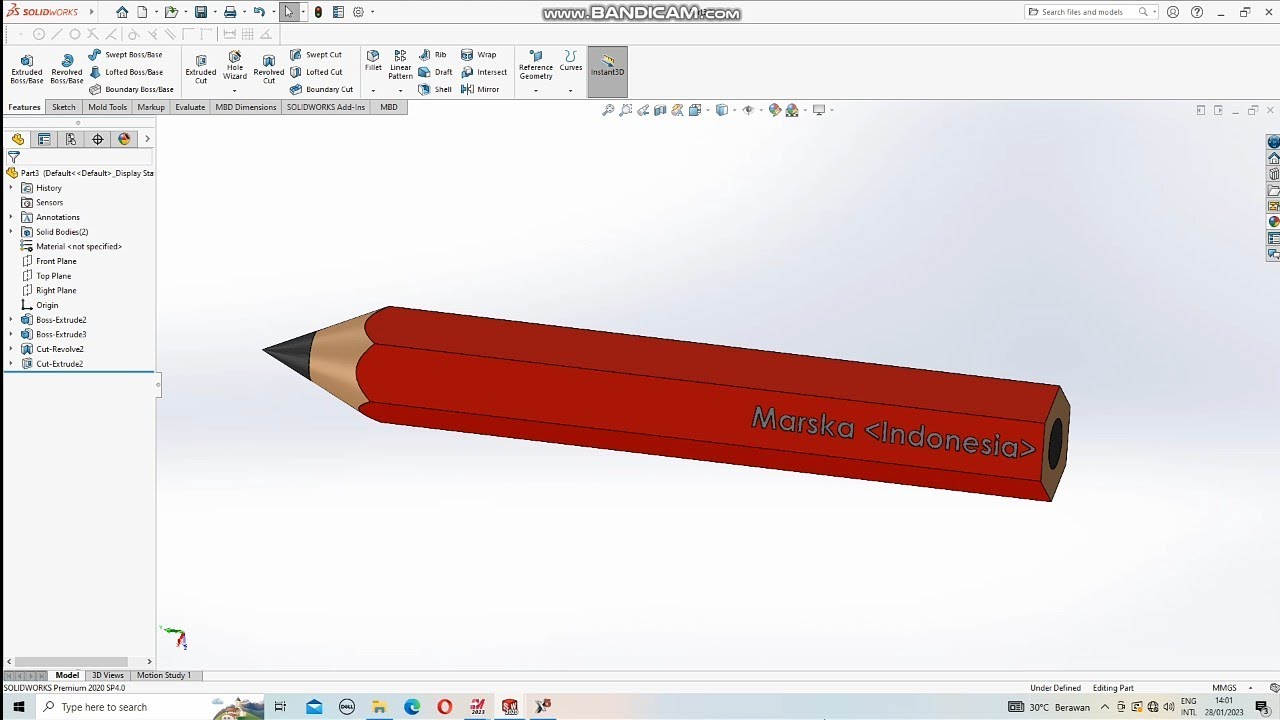Image resolution: width=1280 pixels, height=720 pixels.
Task: Switch to DimXpertManager tab
Action: (97, 139)
